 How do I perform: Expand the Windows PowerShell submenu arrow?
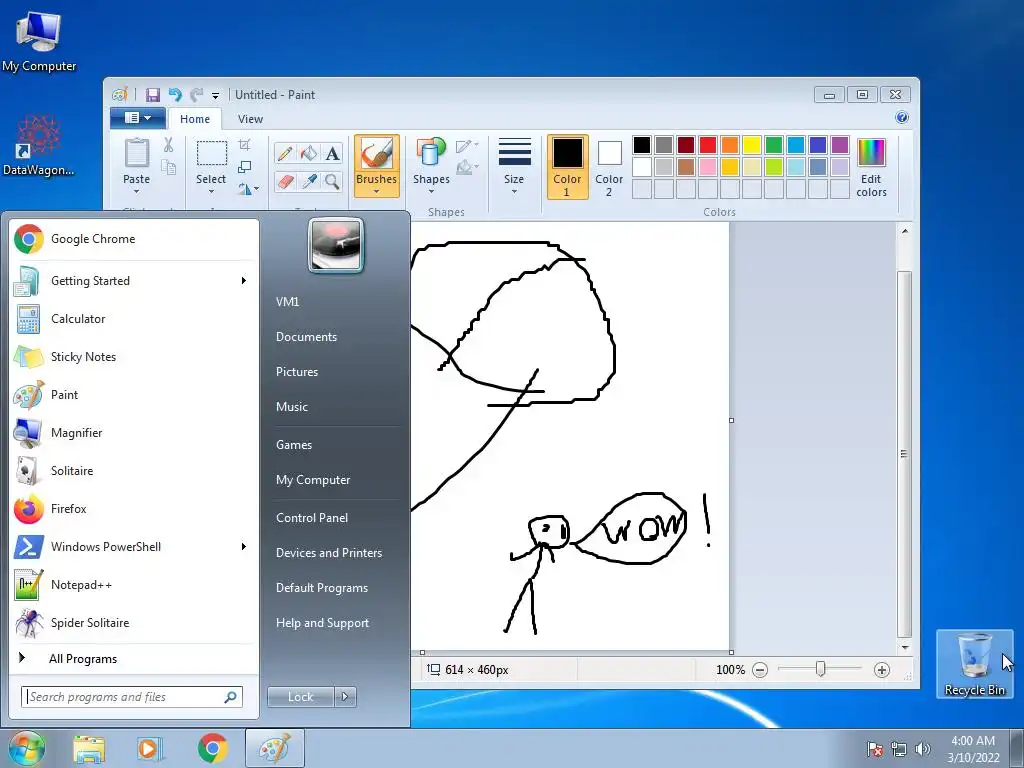244,547
